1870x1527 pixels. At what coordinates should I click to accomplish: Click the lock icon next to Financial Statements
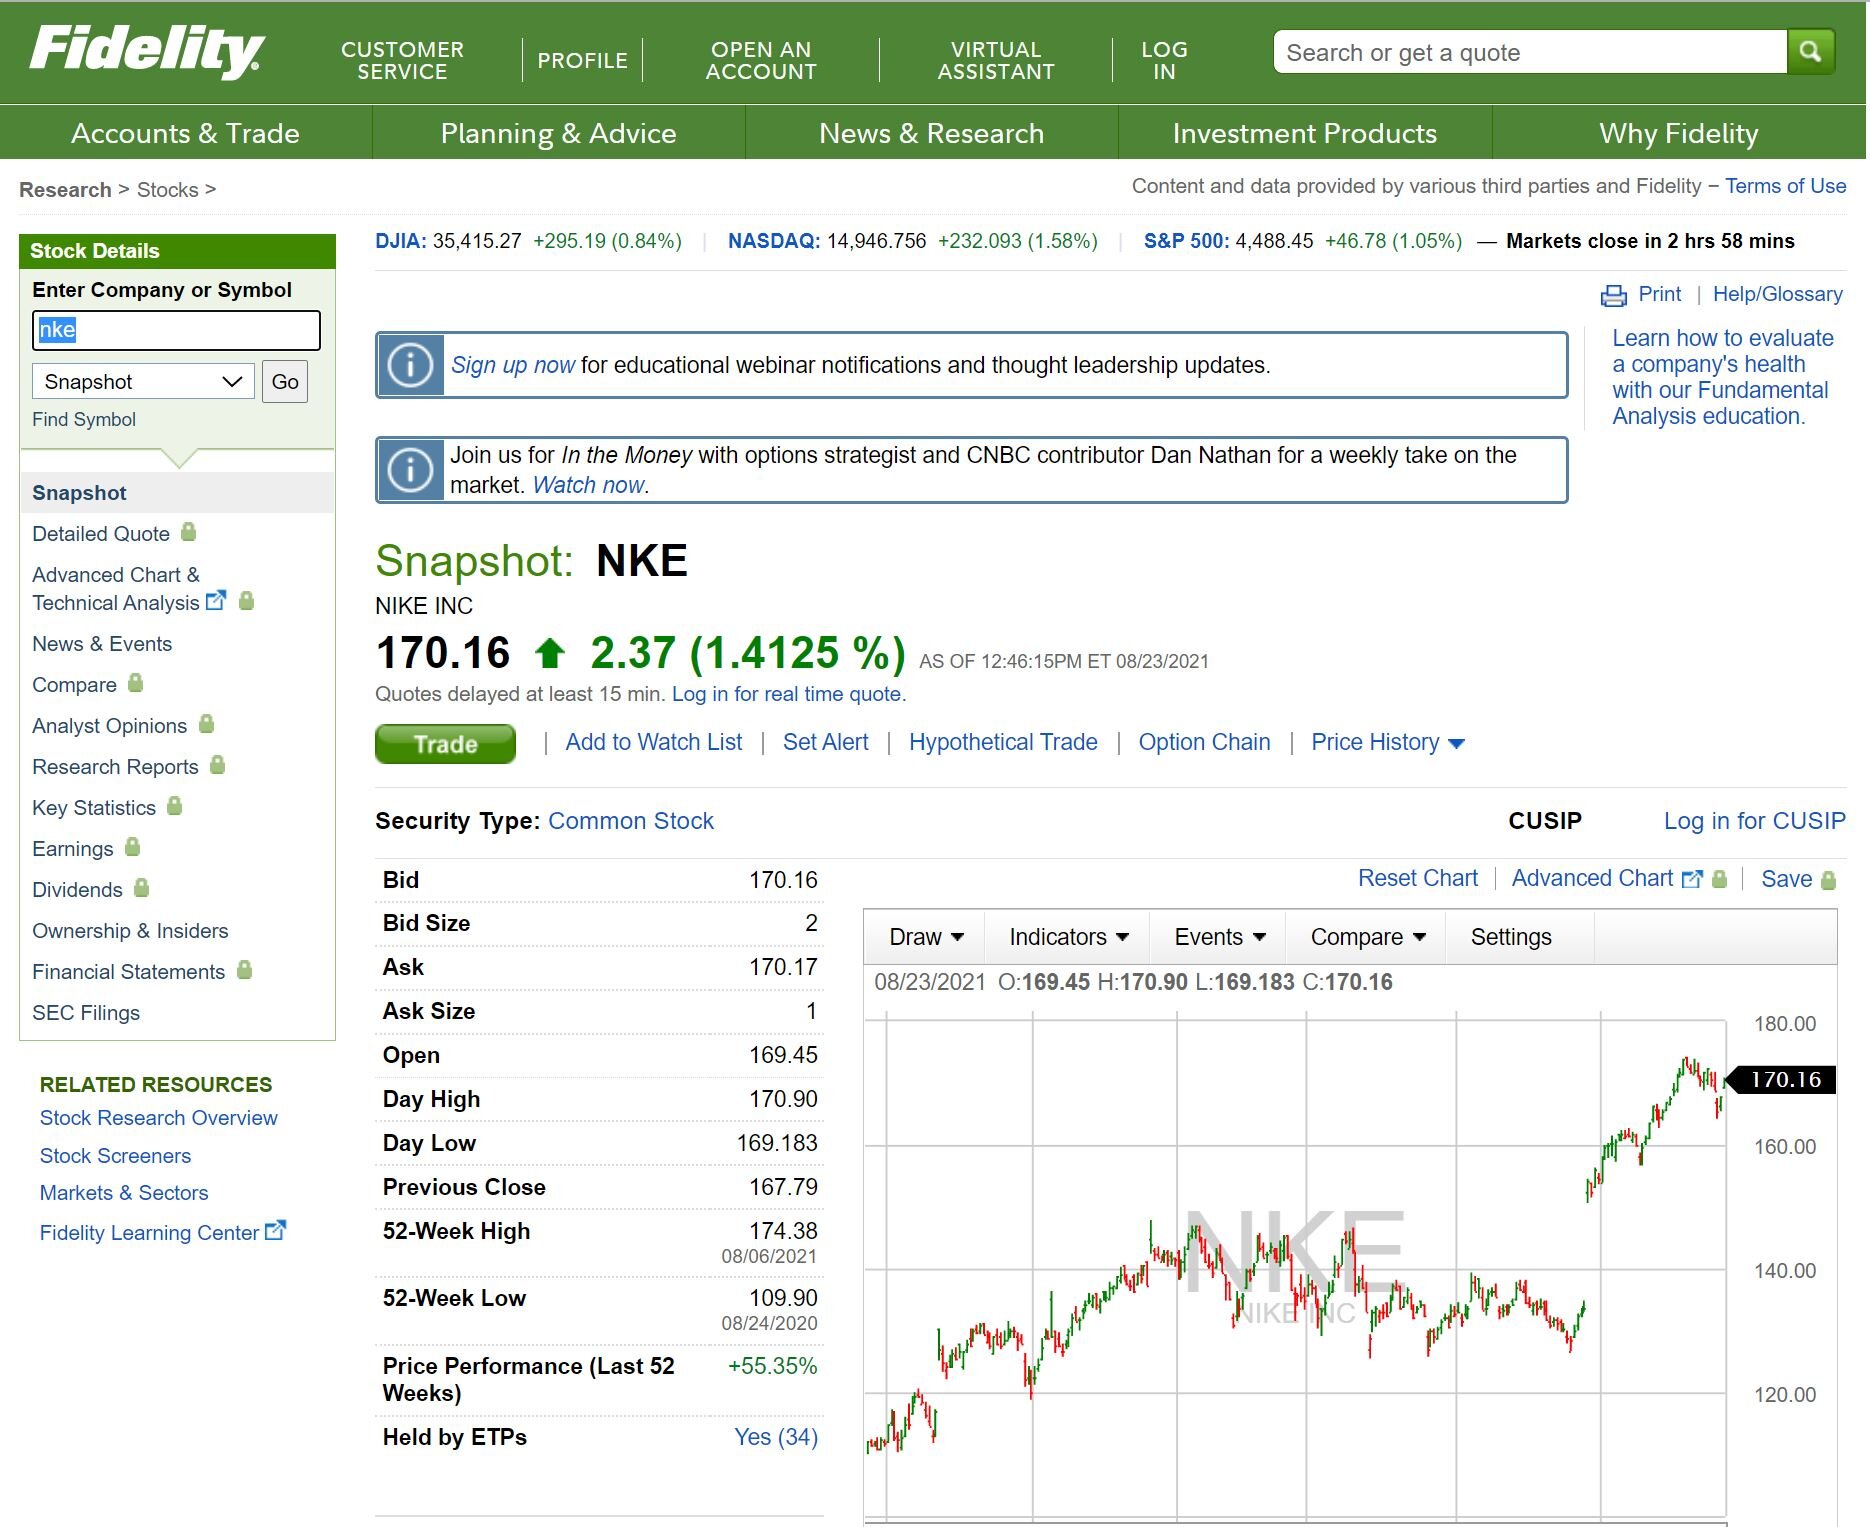click(244, 970)
